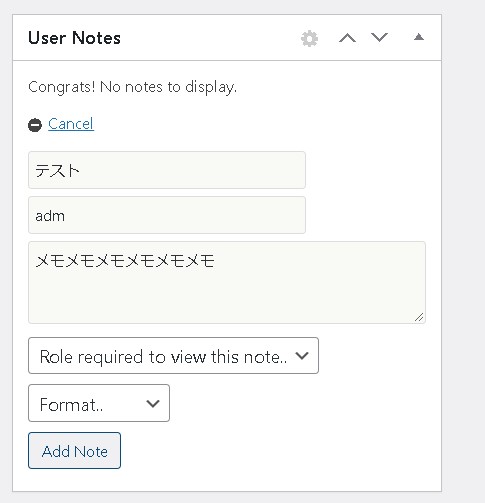This screenshot has height=503, width=485.
Task: Click the User Notes heading title
Action: pos(74,38)
